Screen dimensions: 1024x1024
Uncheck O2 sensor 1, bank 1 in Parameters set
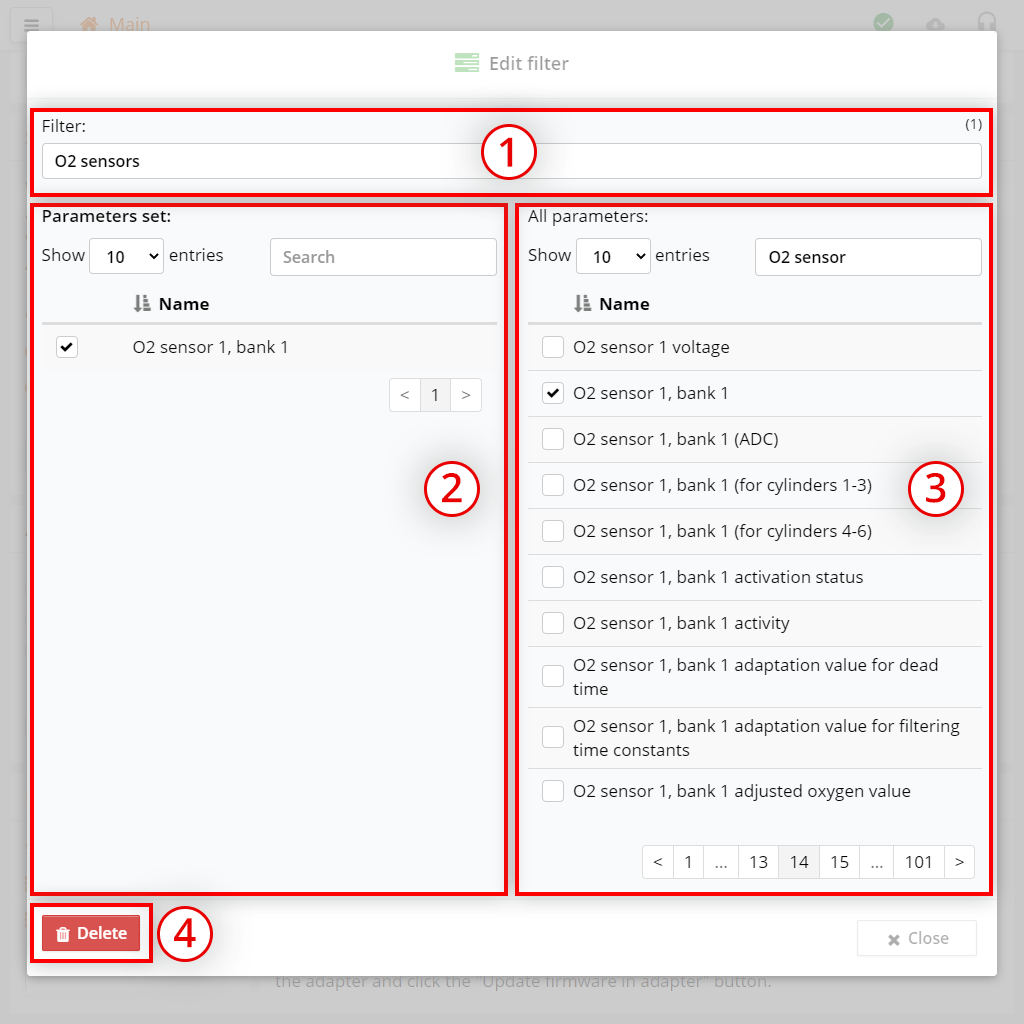coord(67,347)
